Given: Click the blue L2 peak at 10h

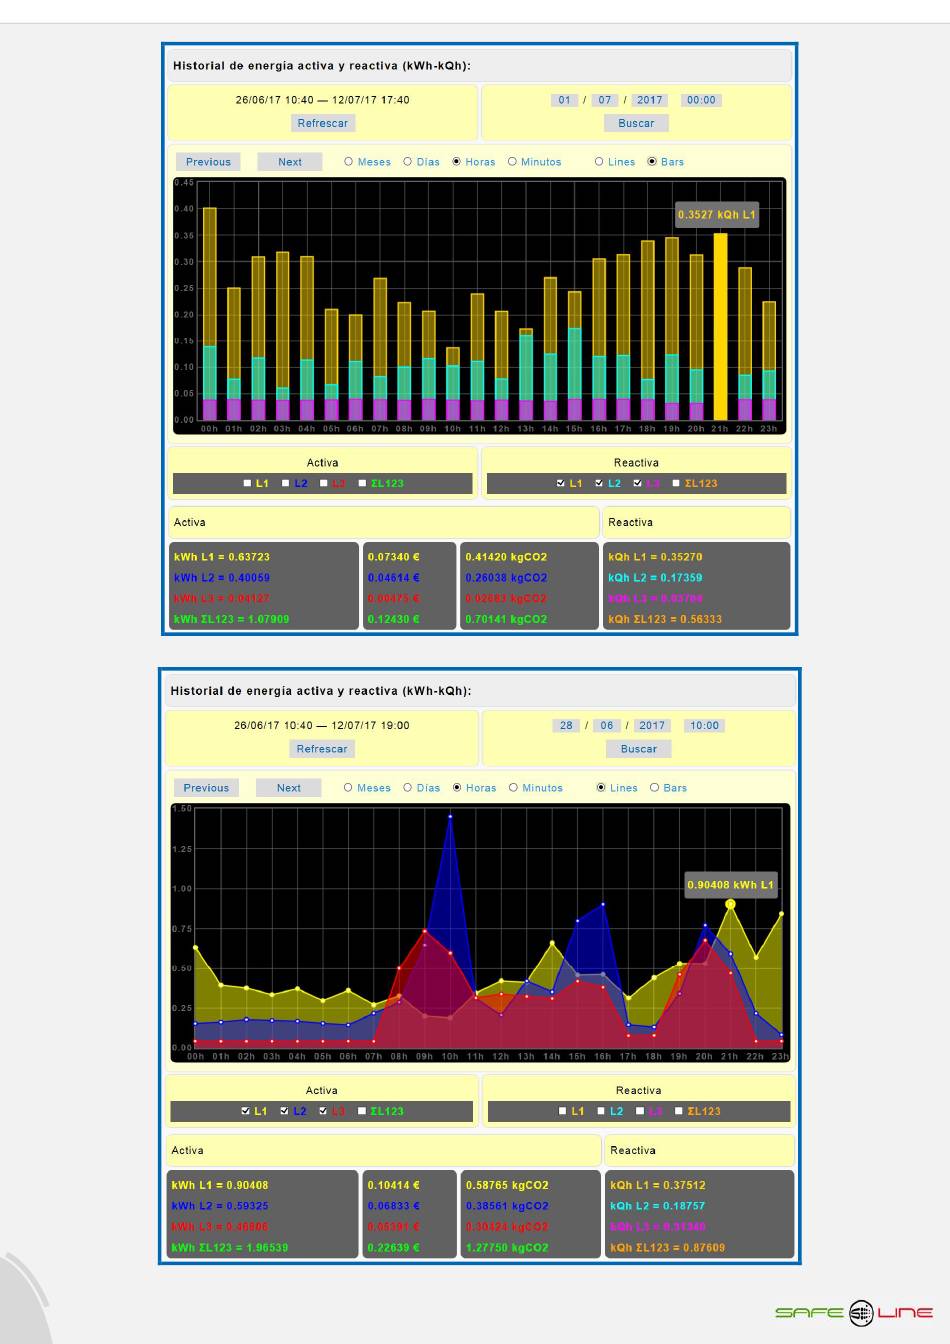Looking at the screenshot, I should (x=450, y=817).
